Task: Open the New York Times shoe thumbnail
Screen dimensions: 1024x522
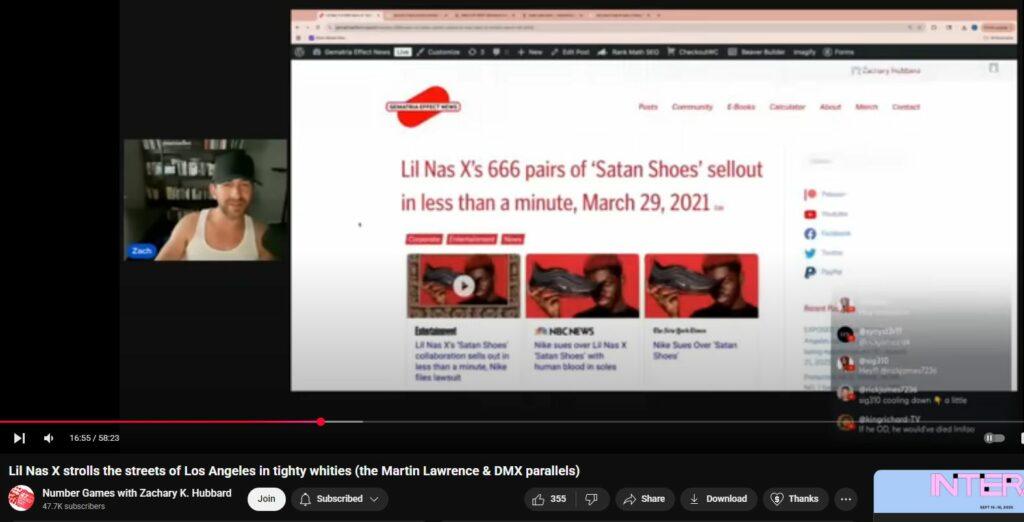Action: pyautogui.click(x=701, y=286)
